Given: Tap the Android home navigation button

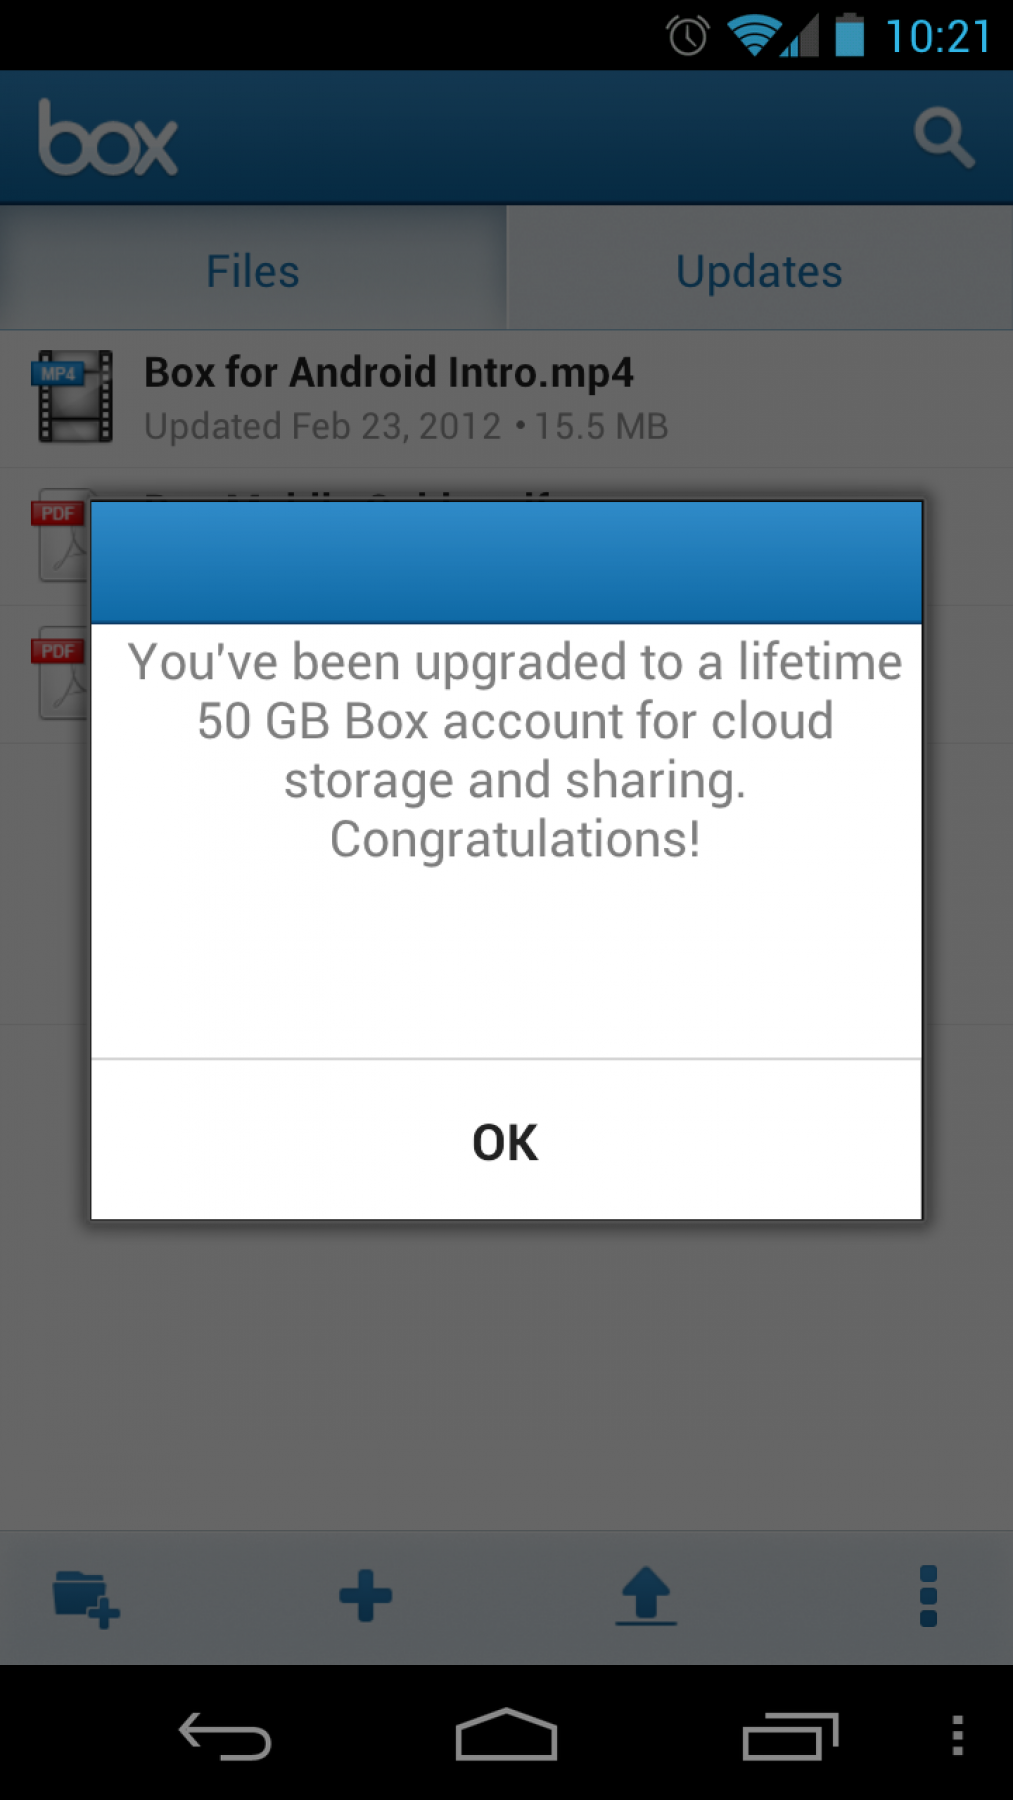Looking at the screenshot, I should pos(506,1734).
